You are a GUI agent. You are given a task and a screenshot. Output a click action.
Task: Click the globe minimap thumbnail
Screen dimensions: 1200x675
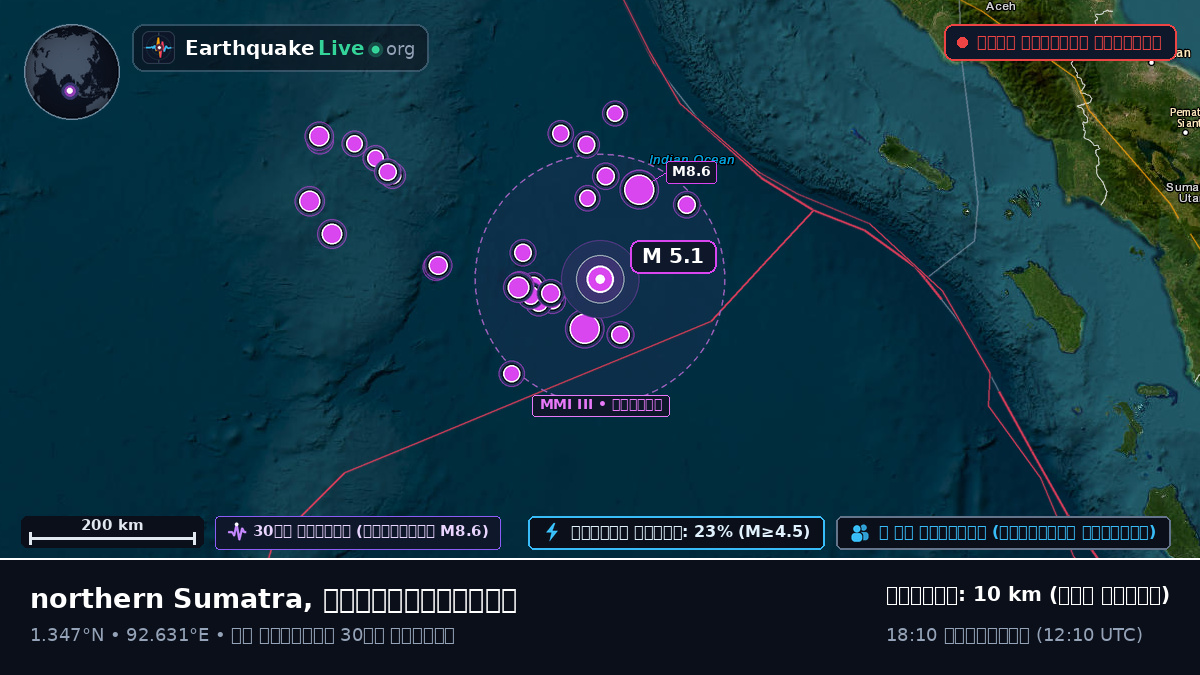click(72, 72)
